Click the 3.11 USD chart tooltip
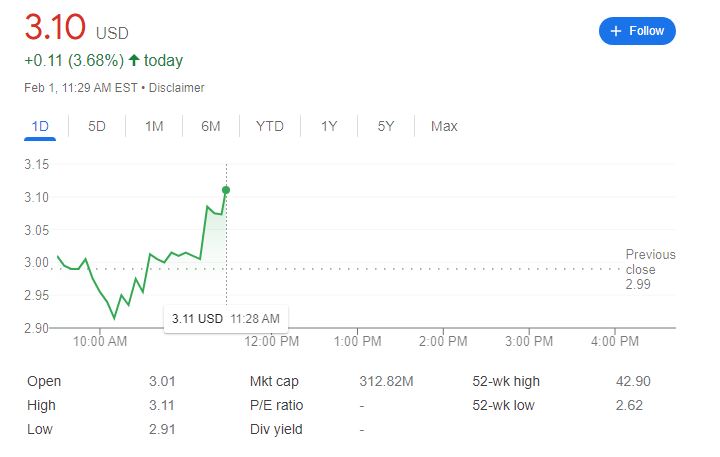 (x=225, y=318)
